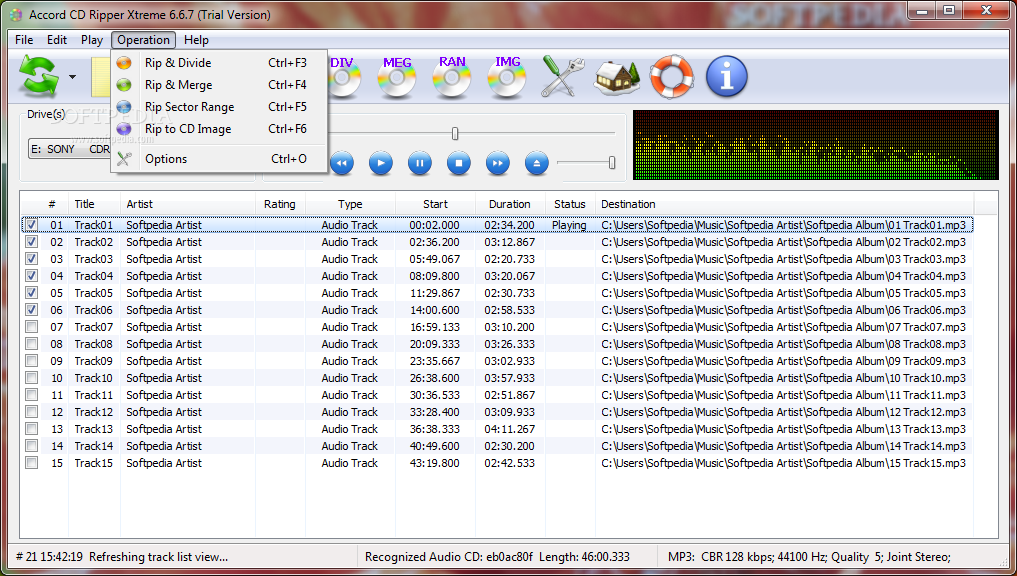Check the Track15 checkbox

pos(31,463)
